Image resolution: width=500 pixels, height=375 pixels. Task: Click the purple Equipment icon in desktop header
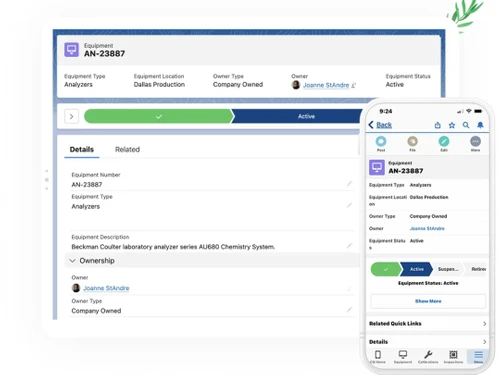coord(71,50)
